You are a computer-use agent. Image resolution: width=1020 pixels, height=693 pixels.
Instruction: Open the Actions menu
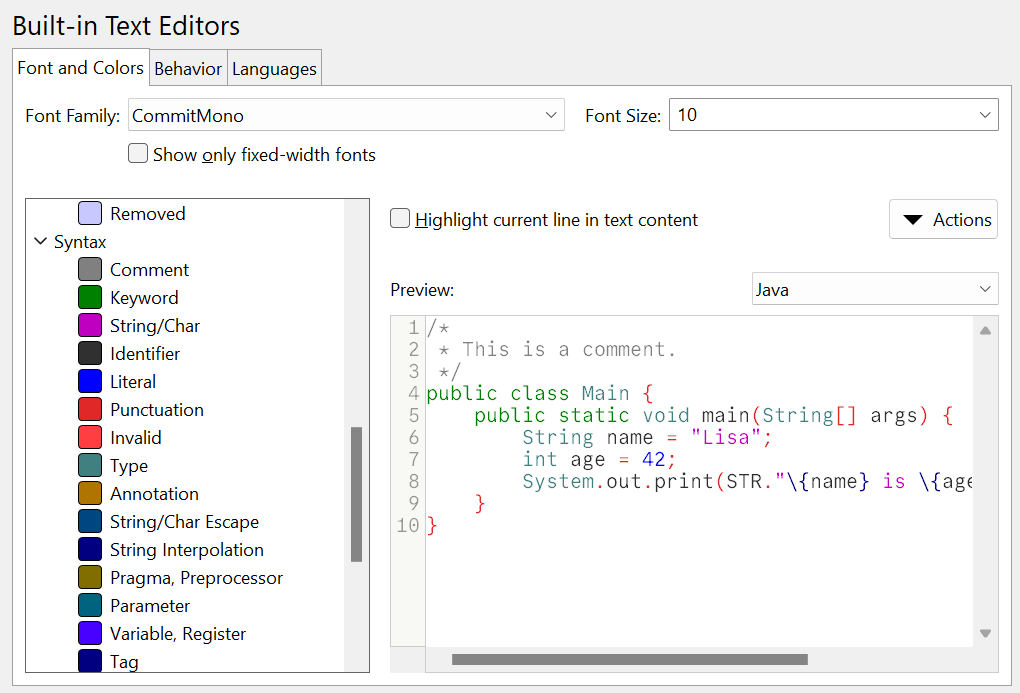click(943, 218)
